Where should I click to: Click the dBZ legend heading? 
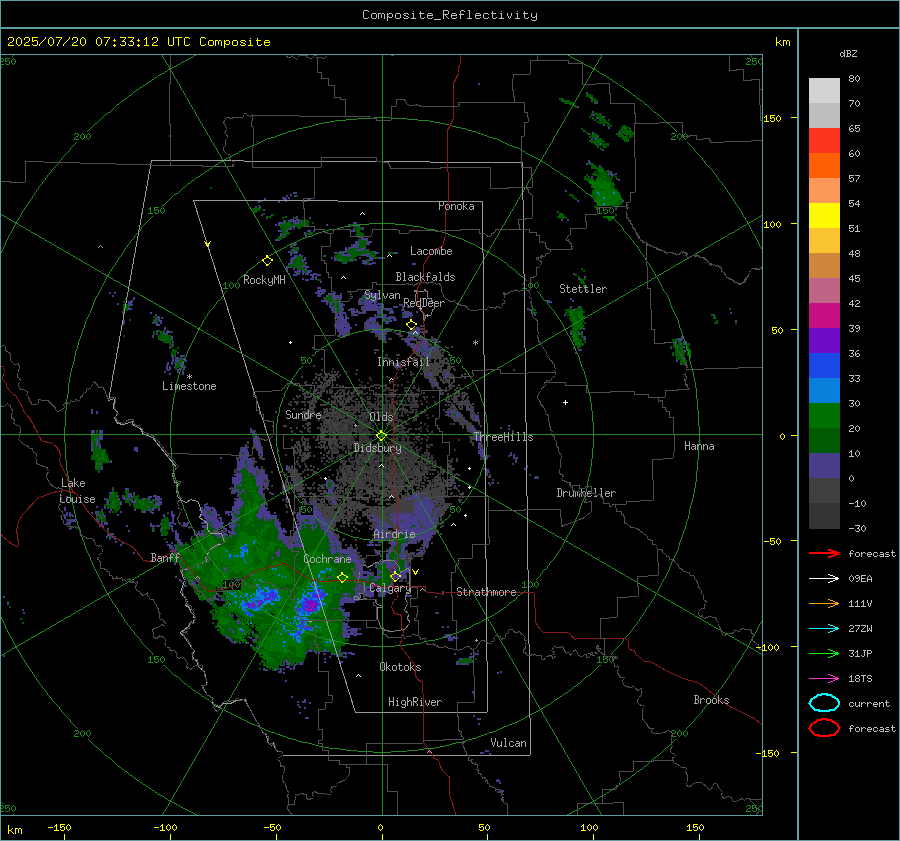point(848,54)
